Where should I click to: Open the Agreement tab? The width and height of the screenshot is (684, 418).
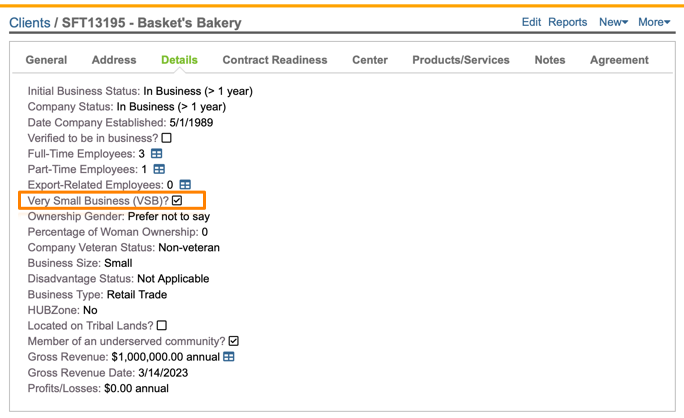coord(619,60)
